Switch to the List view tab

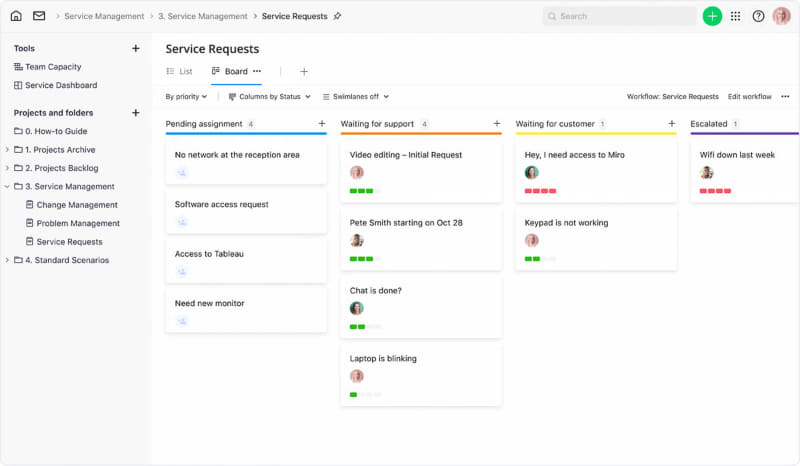179,71
